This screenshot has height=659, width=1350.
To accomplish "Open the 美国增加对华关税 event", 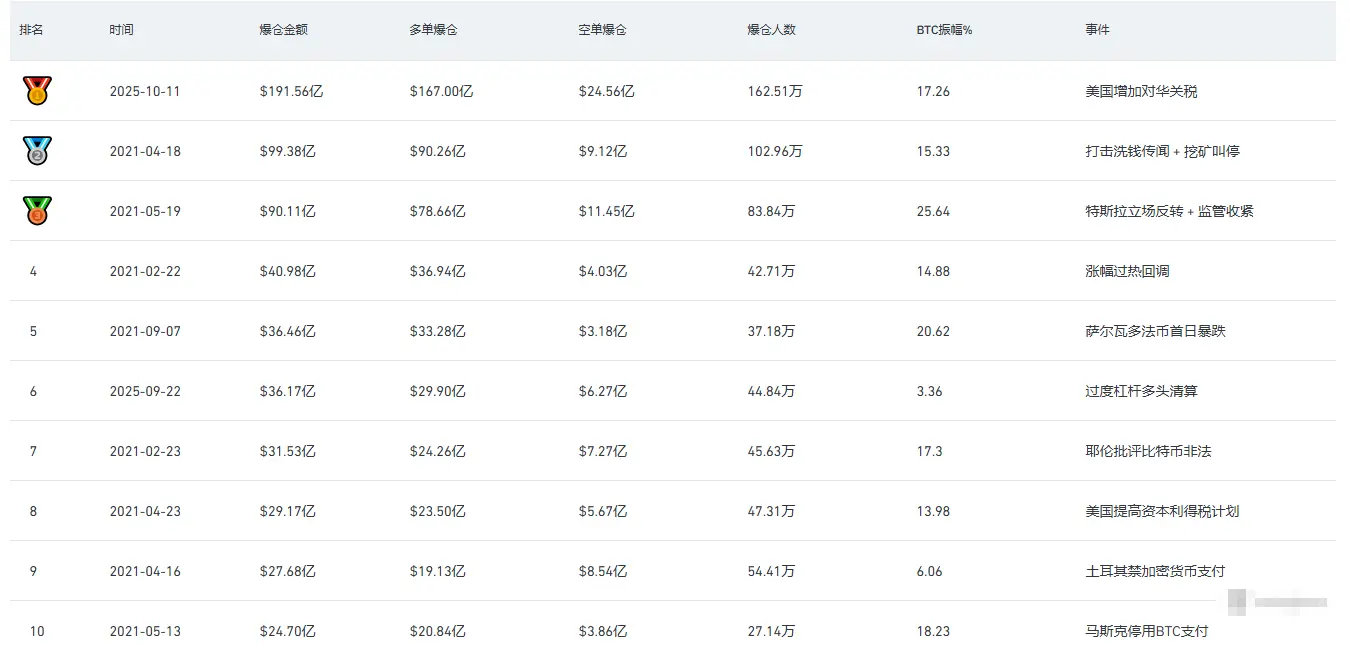I will [1141, 91].
